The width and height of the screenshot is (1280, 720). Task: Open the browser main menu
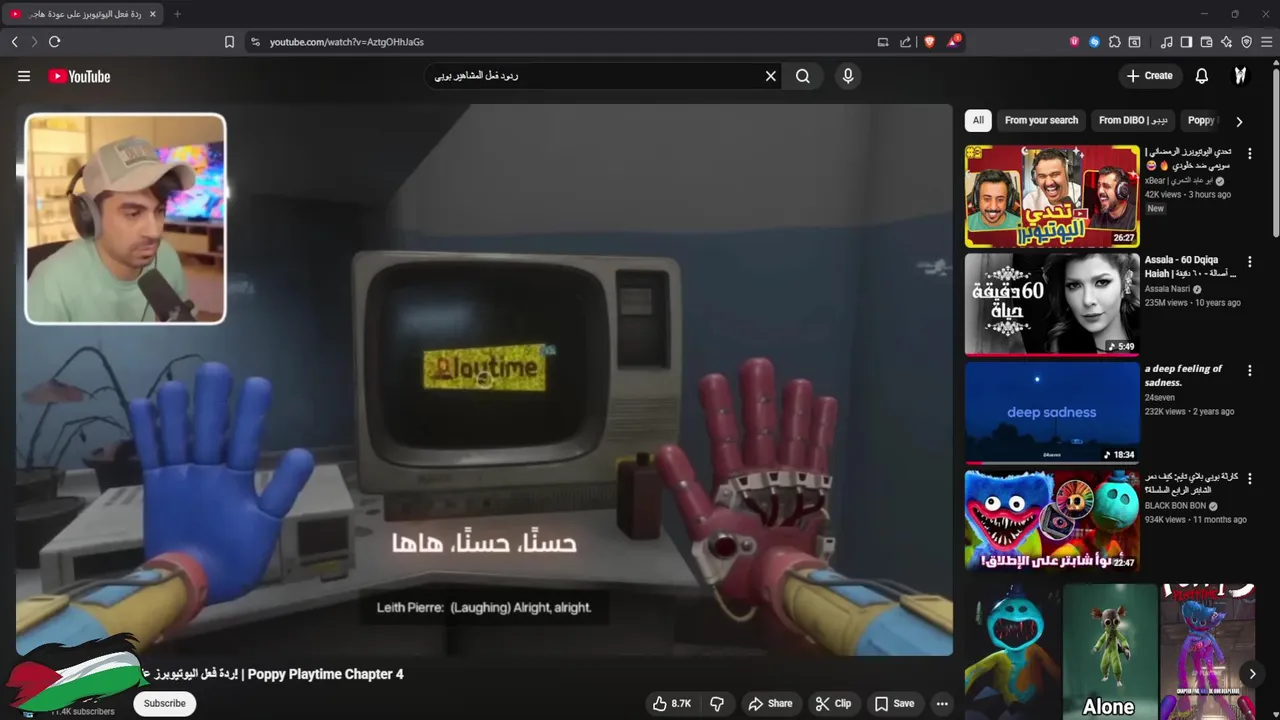pos(1266,42)
